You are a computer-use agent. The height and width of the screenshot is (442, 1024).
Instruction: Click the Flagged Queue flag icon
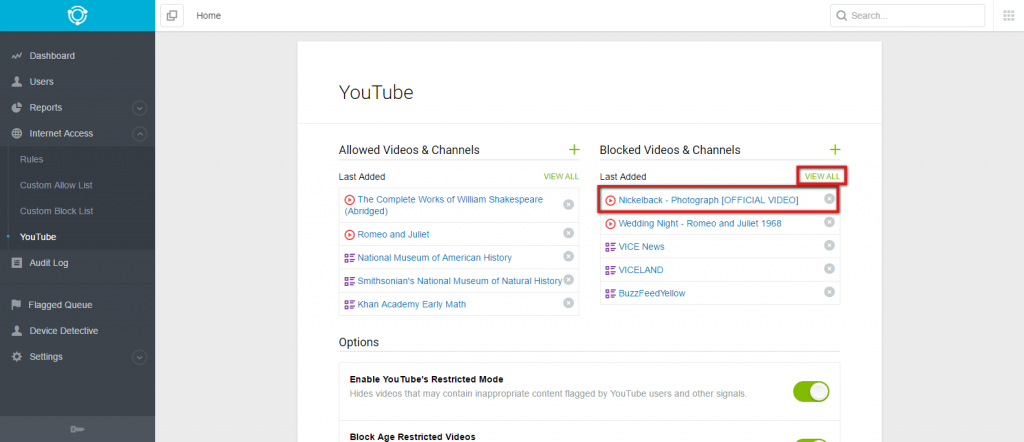coord(17,305)
